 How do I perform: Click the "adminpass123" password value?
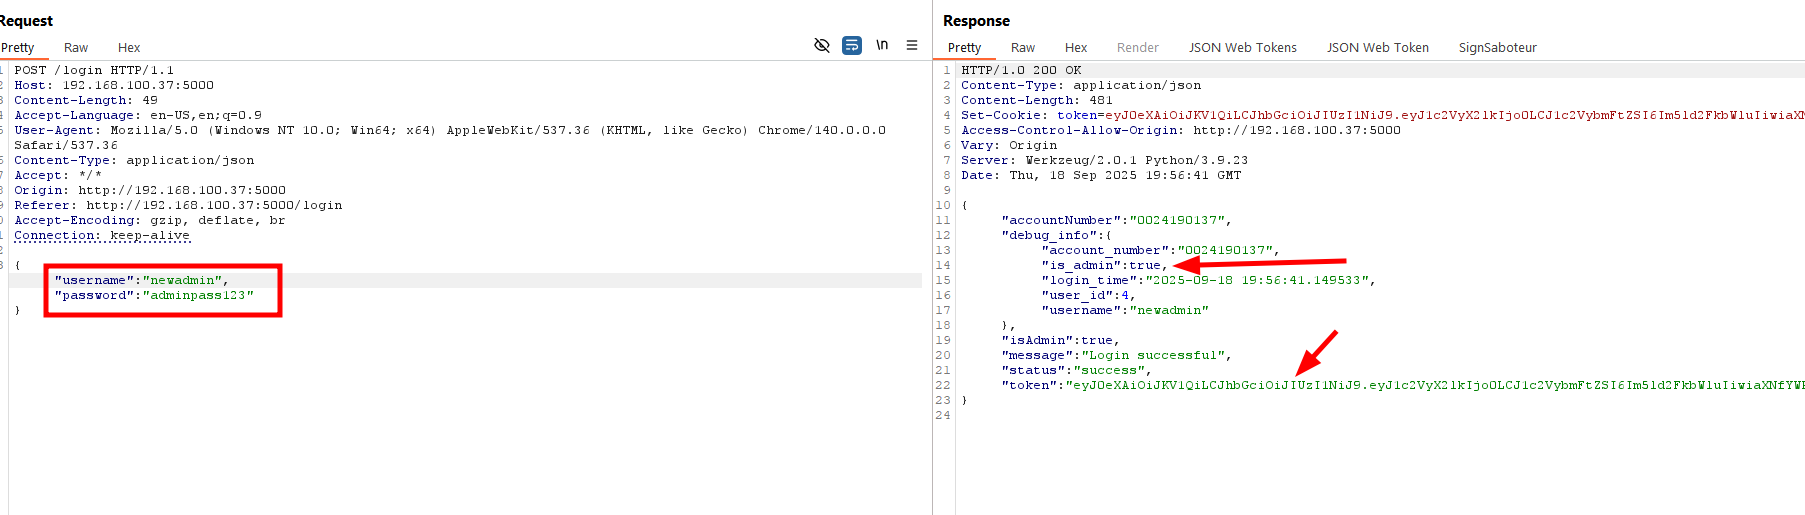[198, 296]
